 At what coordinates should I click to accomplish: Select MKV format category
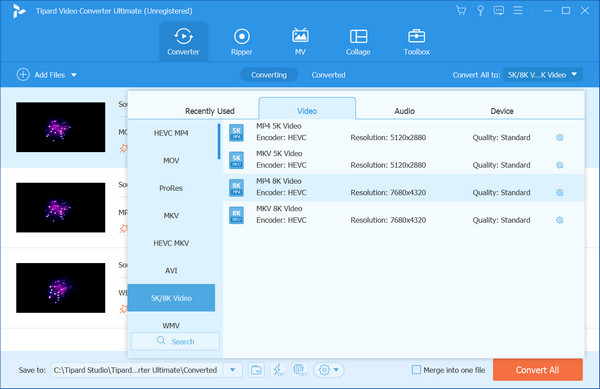[x=171, y=215]
